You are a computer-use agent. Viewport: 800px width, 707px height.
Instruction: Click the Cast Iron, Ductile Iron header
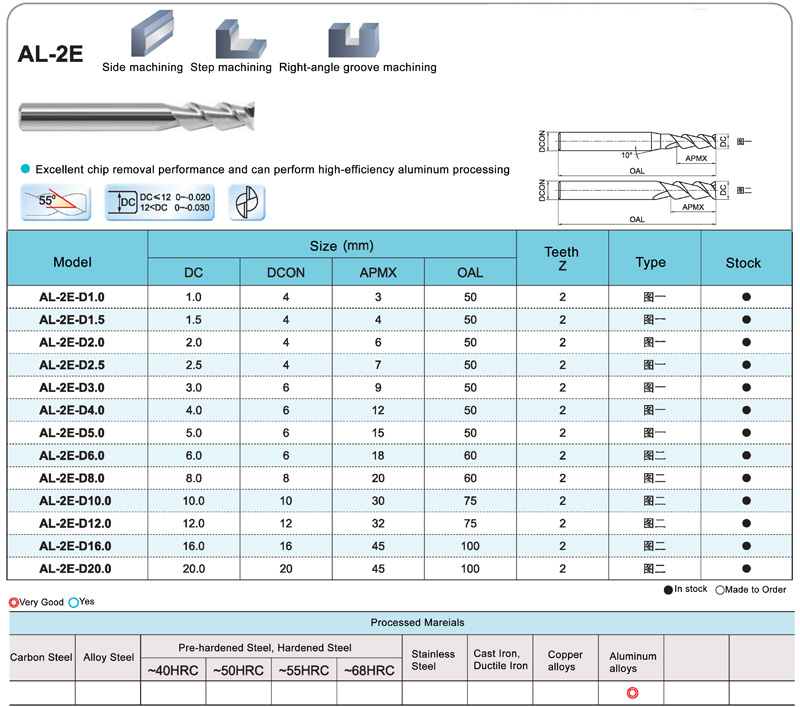[x=501, y=660]
